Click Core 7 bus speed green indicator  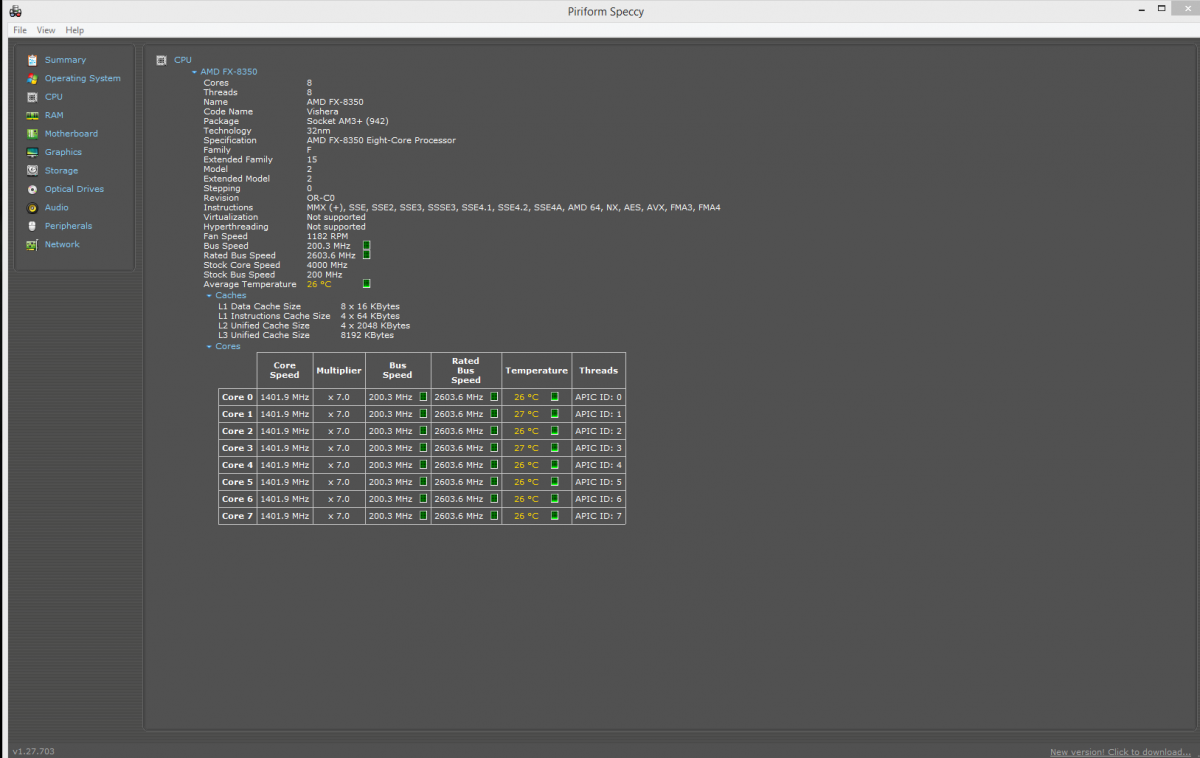coord(423,516)
